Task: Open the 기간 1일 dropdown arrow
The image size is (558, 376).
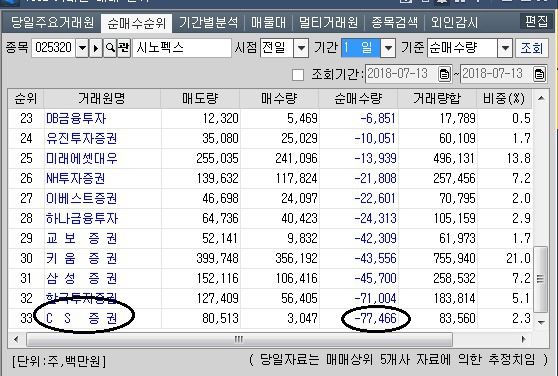Action: point(388,48)
